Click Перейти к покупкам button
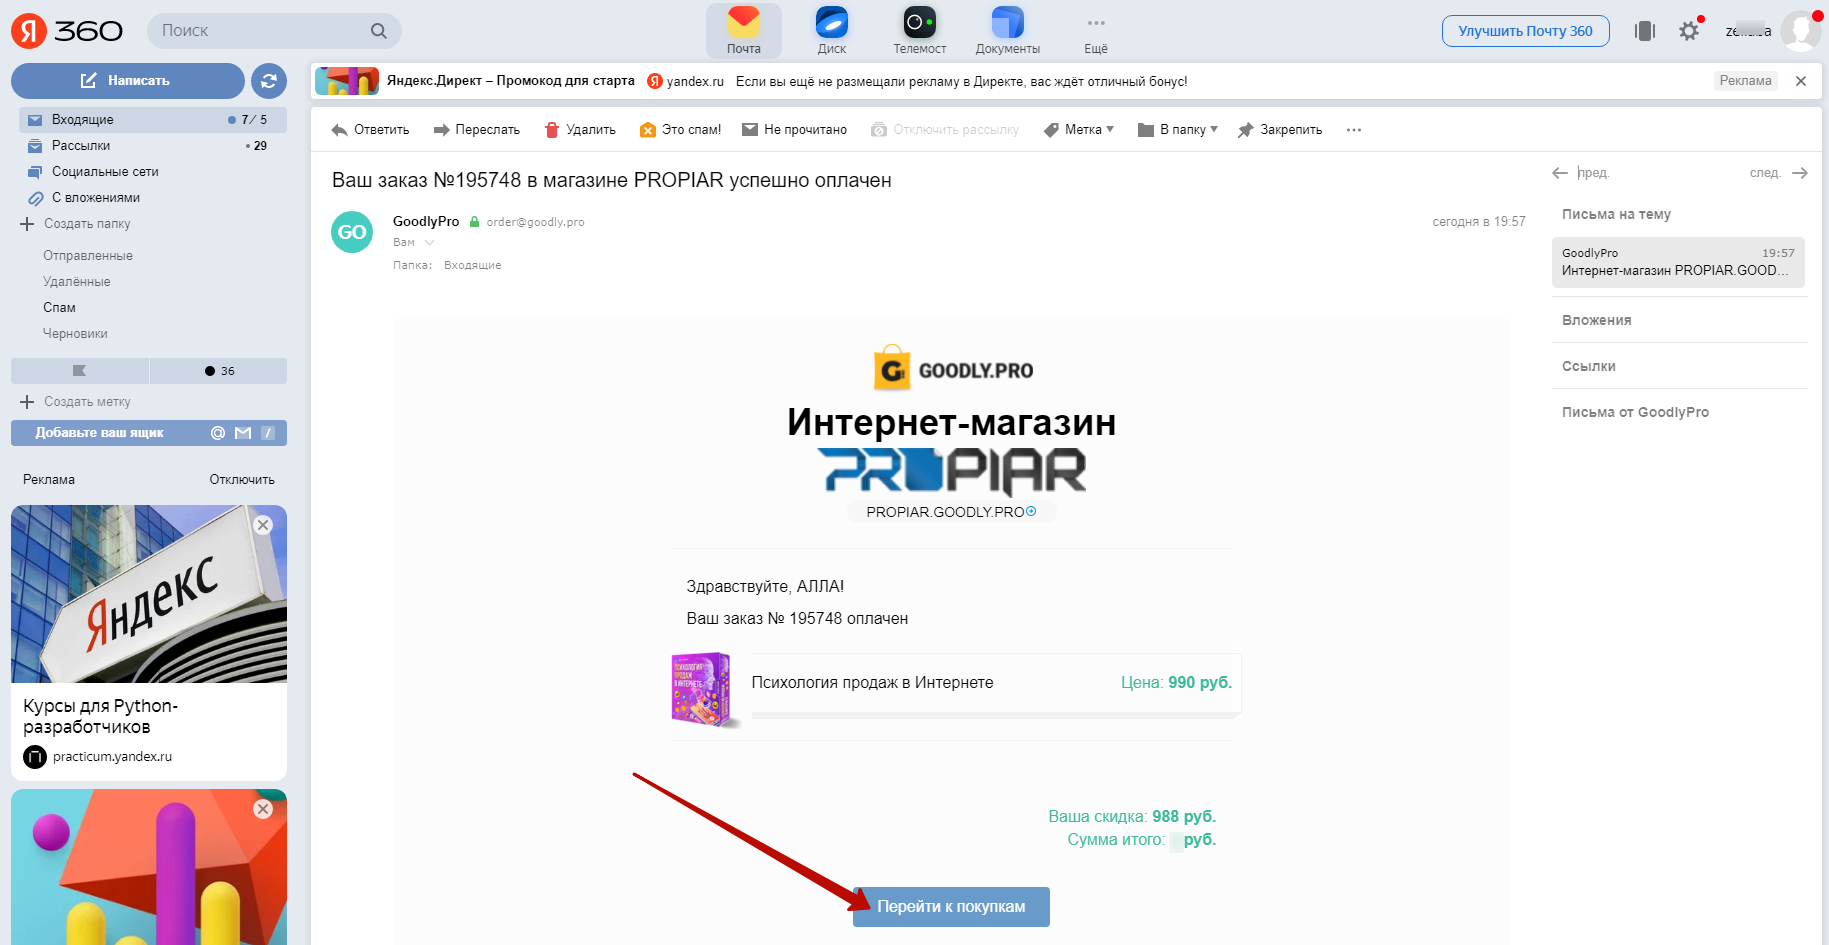Image resolution: width=1829 pixels, height=945 pixels. pos(951,907)
